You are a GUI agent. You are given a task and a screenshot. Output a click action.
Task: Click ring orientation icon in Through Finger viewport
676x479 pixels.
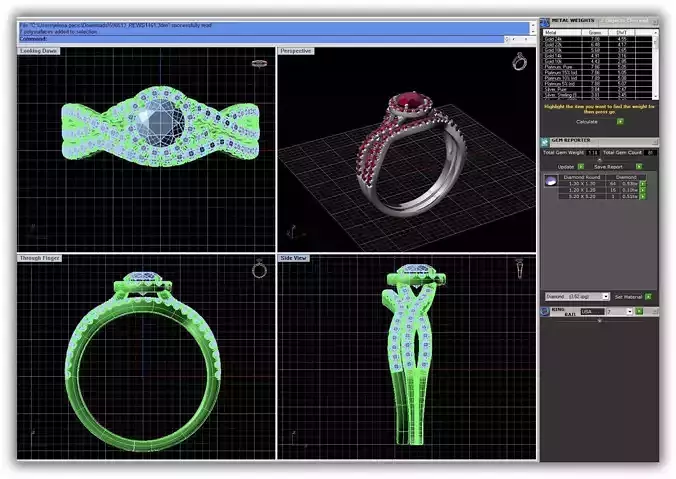tap(259, 269)
